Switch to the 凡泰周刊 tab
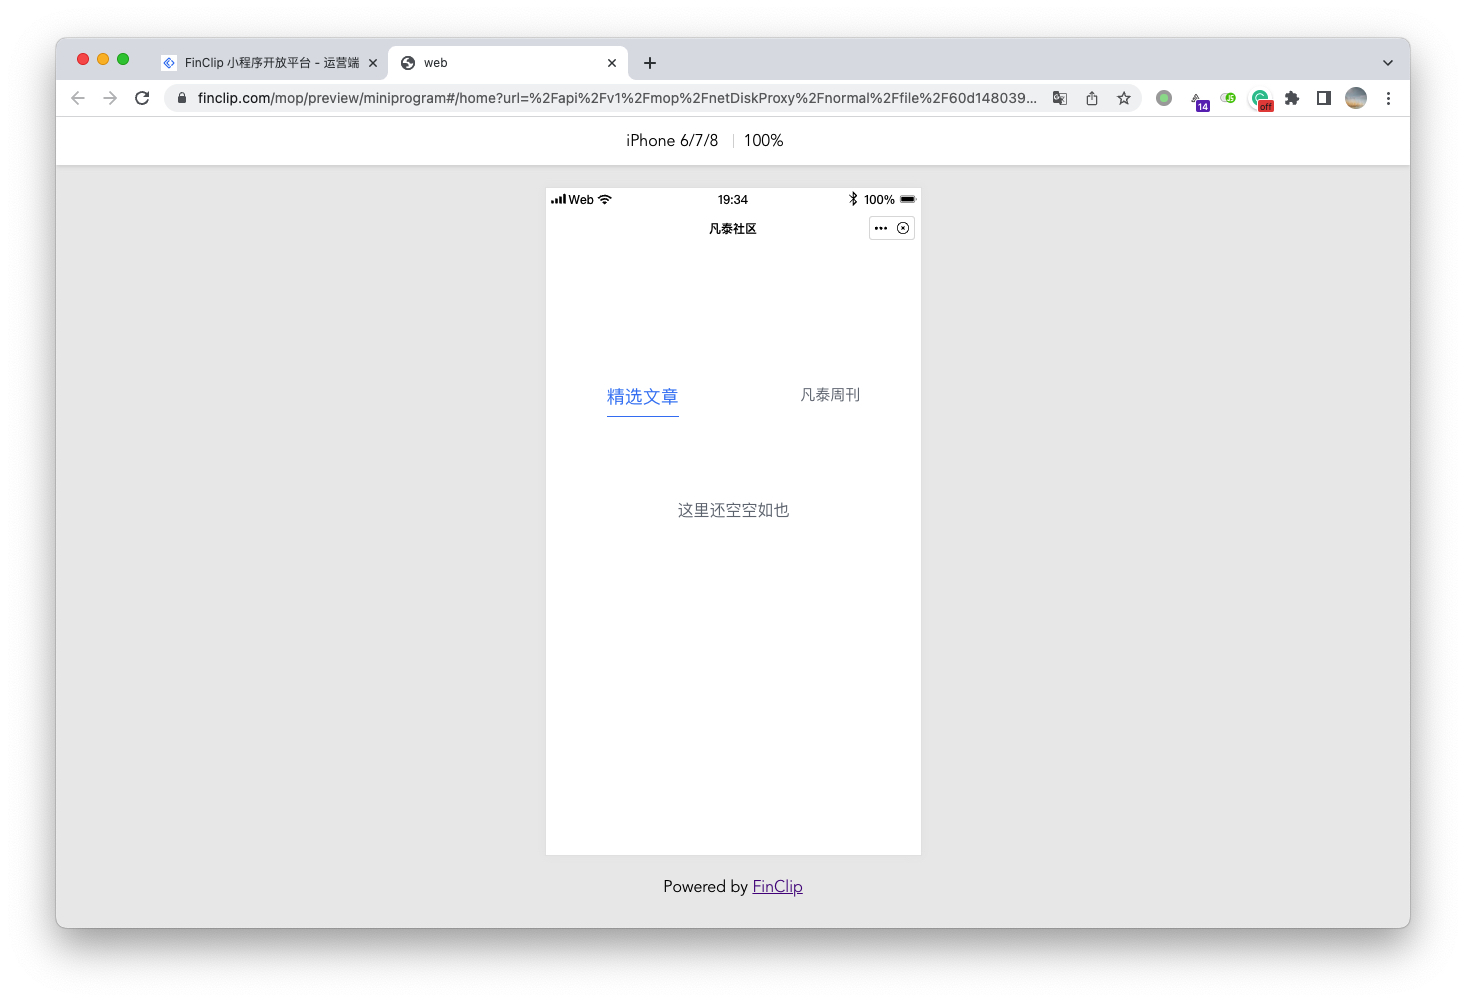Screen dimensions: 1466x1002 coord(830,395)
